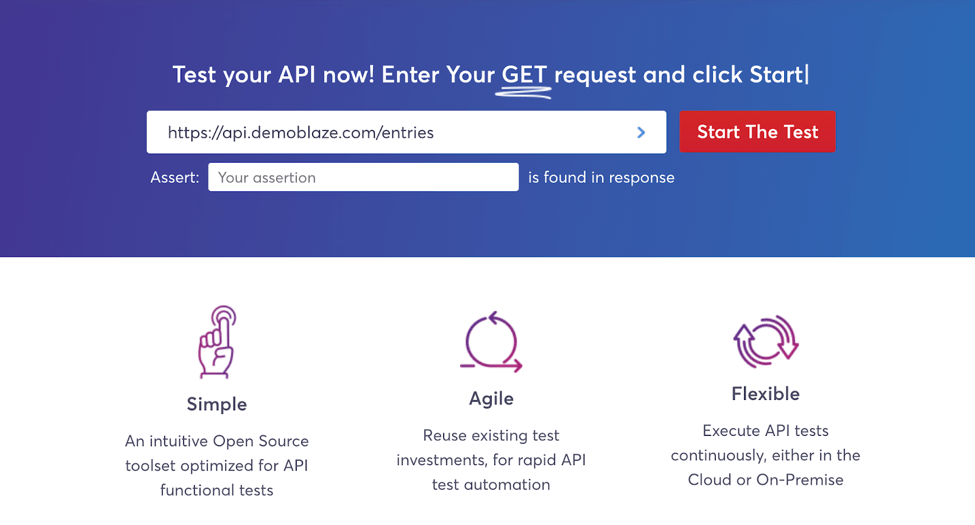Click the hand-drawn underline beneath GET
The image size is (975, 525).
pos(524,93)
